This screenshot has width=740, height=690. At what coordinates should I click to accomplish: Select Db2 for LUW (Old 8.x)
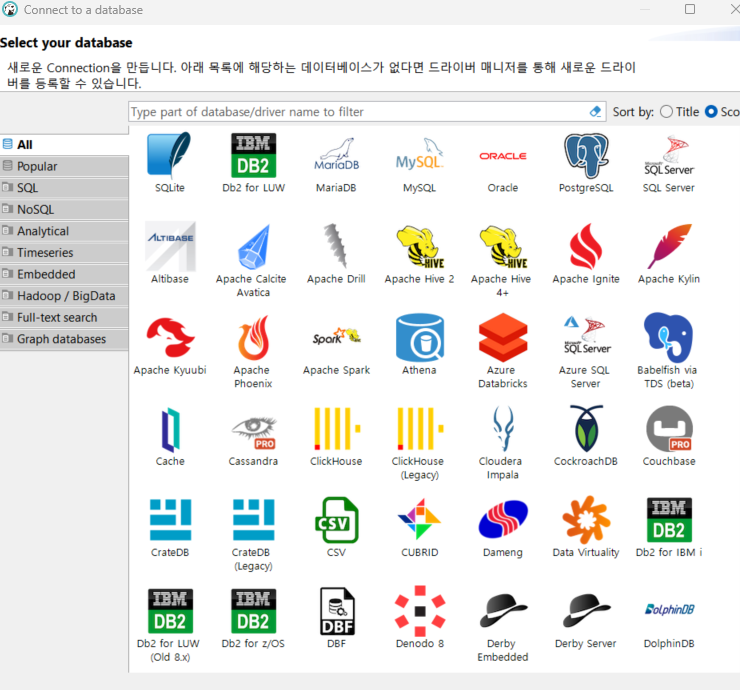[170, 611]
